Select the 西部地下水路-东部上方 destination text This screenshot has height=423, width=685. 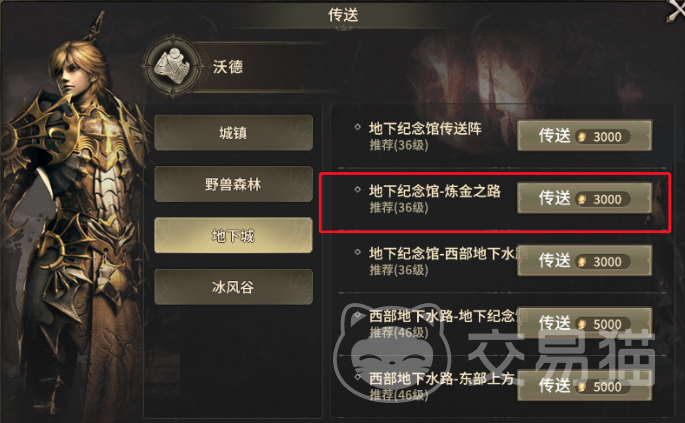click(442, 378)
